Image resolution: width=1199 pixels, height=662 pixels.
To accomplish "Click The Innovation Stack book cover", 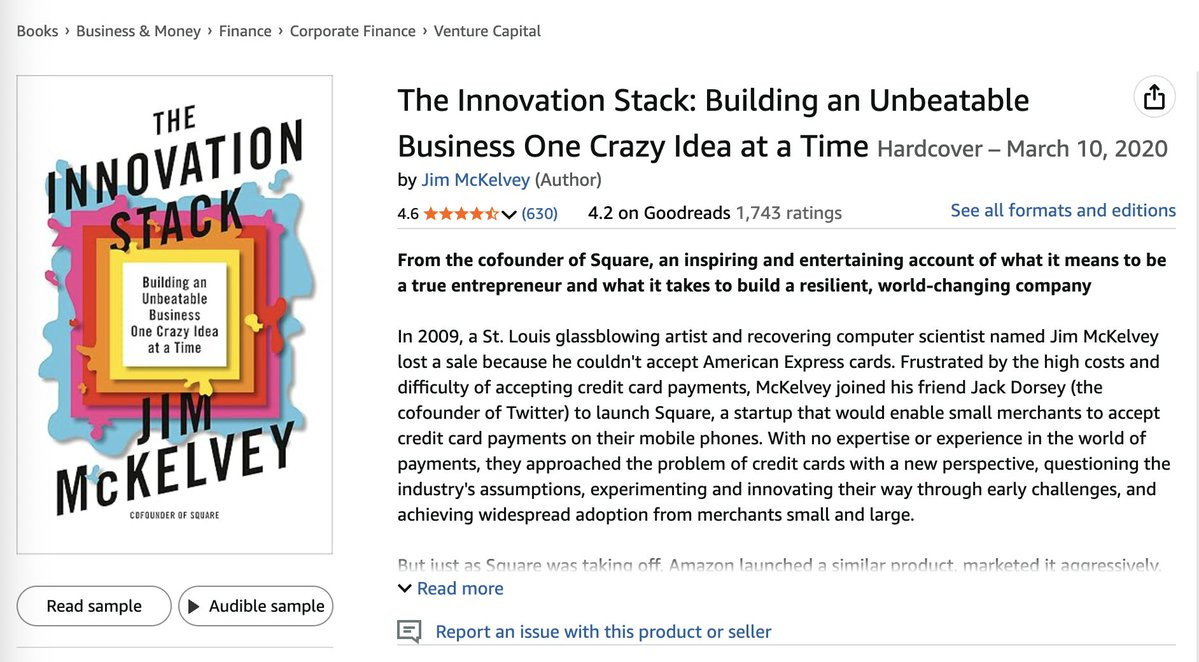I will tap(175, 314).
